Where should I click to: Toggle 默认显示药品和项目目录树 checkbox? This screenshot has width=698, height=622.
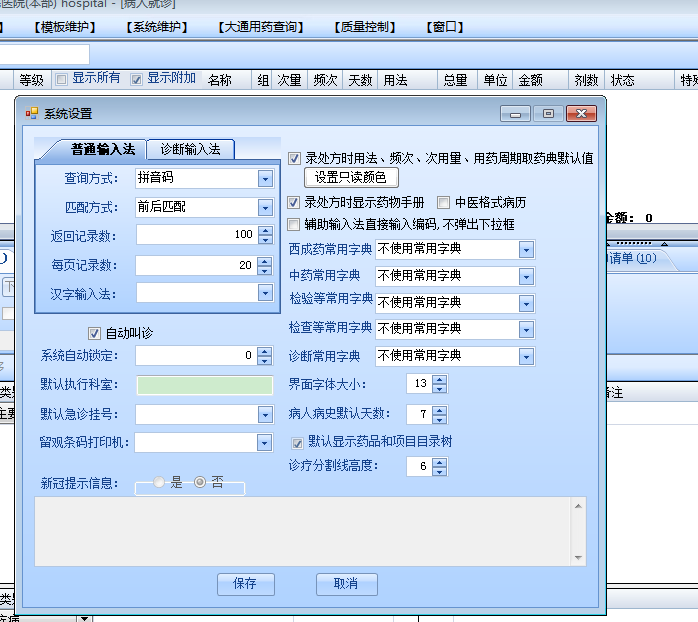tap(297, 443)
